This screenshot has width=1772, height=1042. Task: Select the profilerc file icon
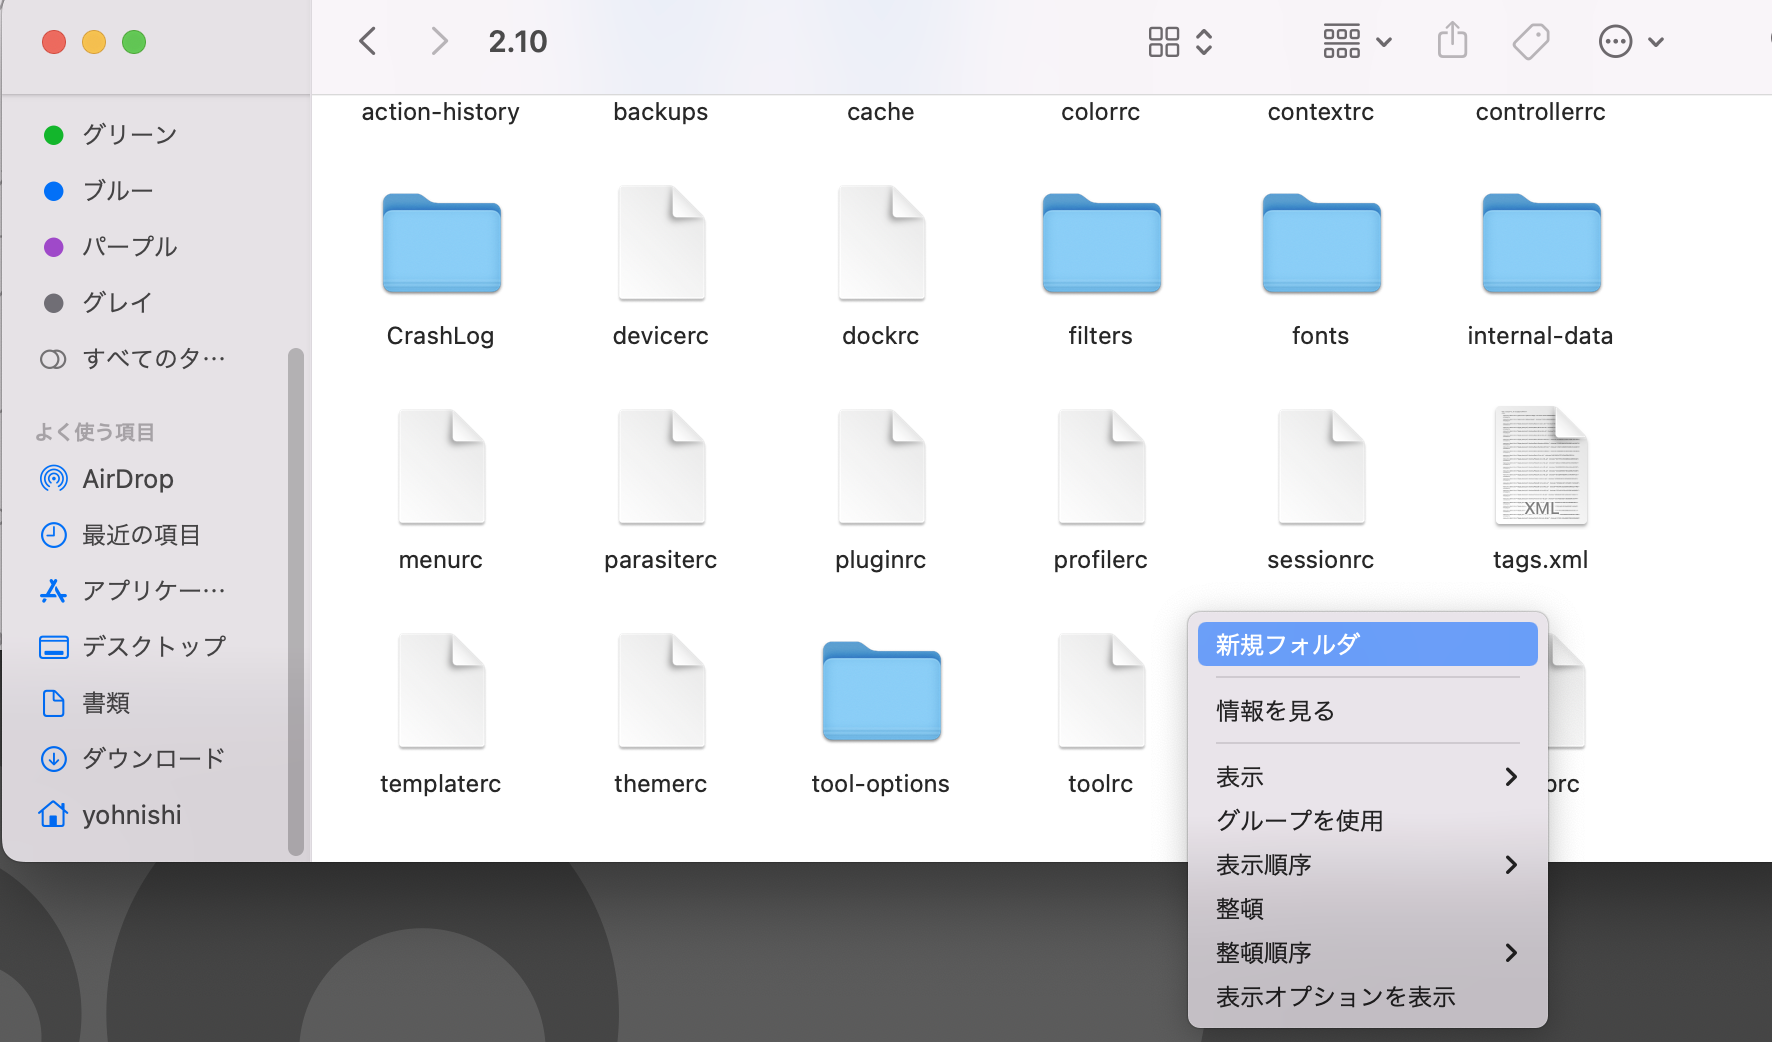click(x=1101, y=467)
